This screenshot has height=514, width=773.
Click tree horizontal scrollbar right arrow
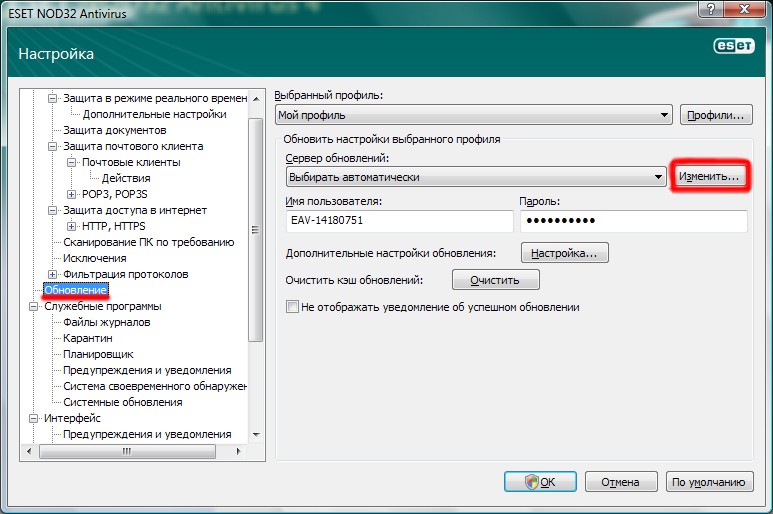[x=238, y=451]
